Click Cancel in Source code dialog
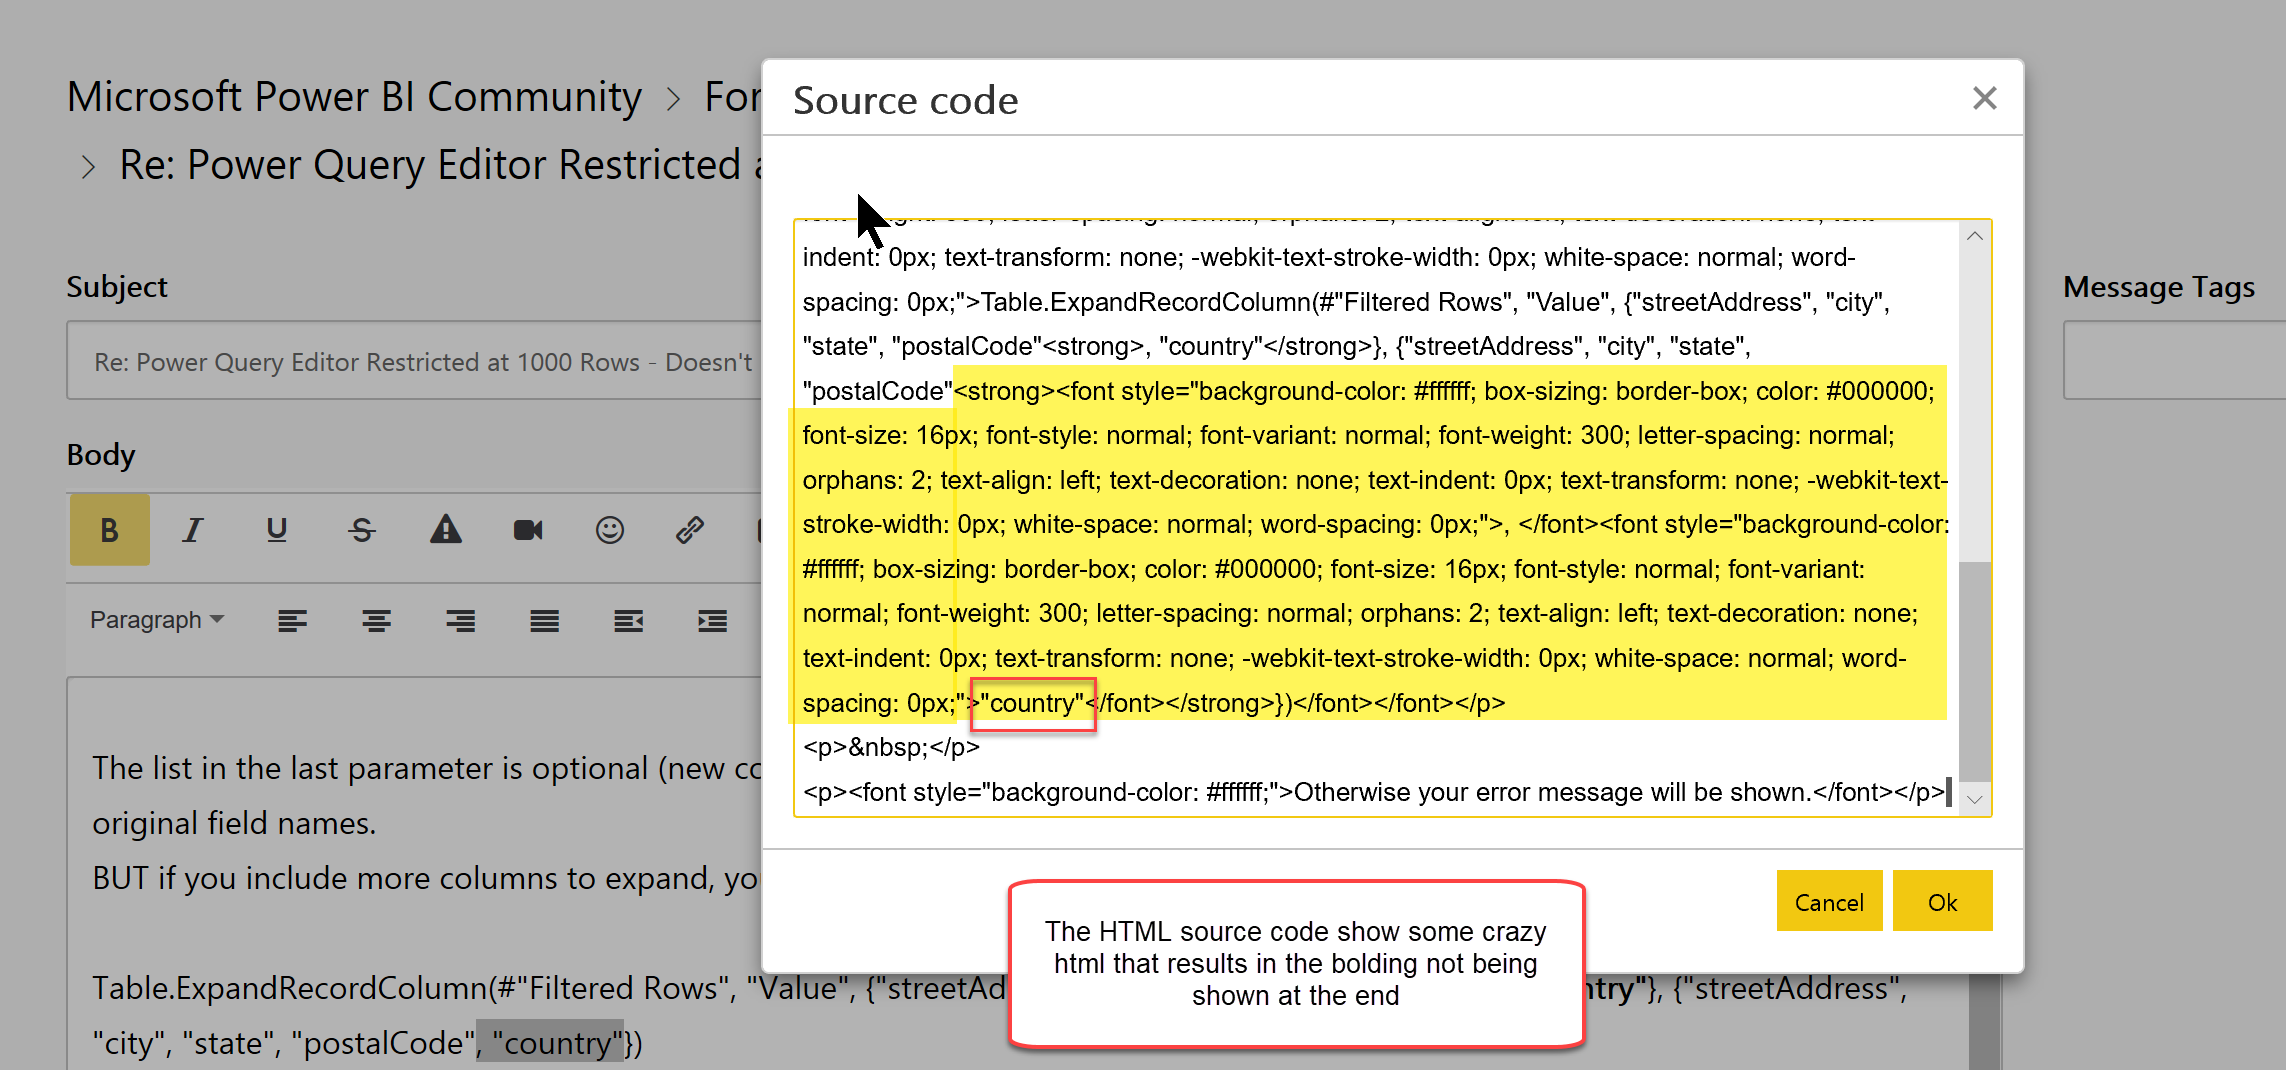The width and height of the screenshot is (2286, 1070). (x=1829, y=902)
